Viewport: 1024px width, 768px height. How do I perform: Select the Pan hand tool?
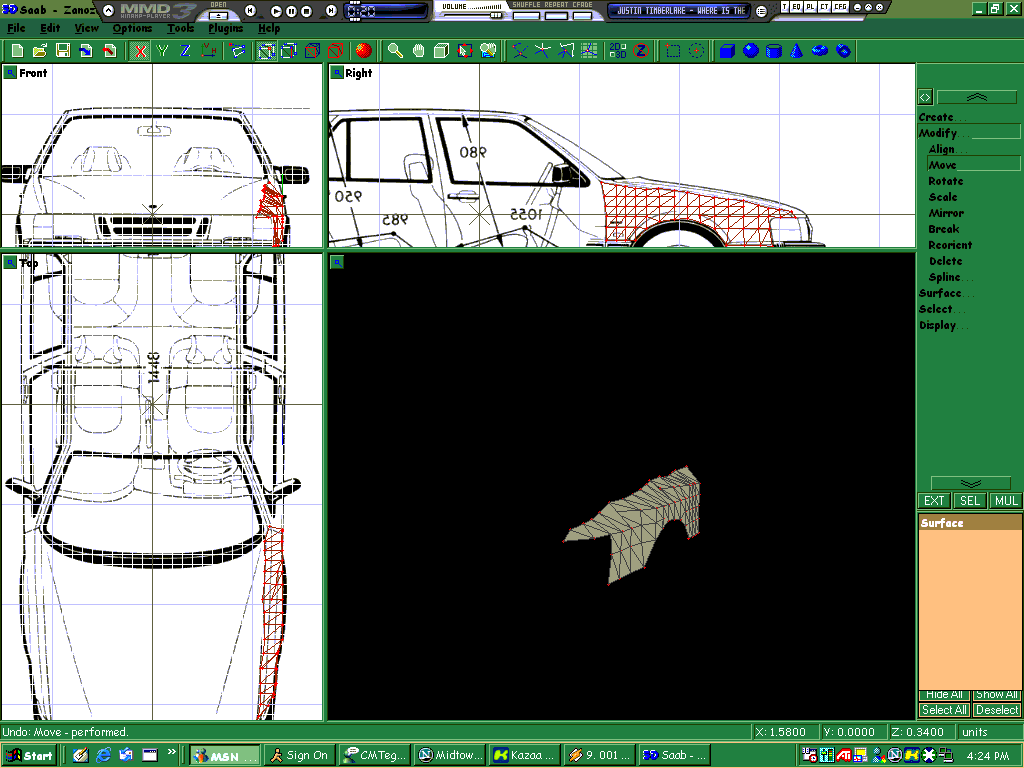(x=418, y=50)
